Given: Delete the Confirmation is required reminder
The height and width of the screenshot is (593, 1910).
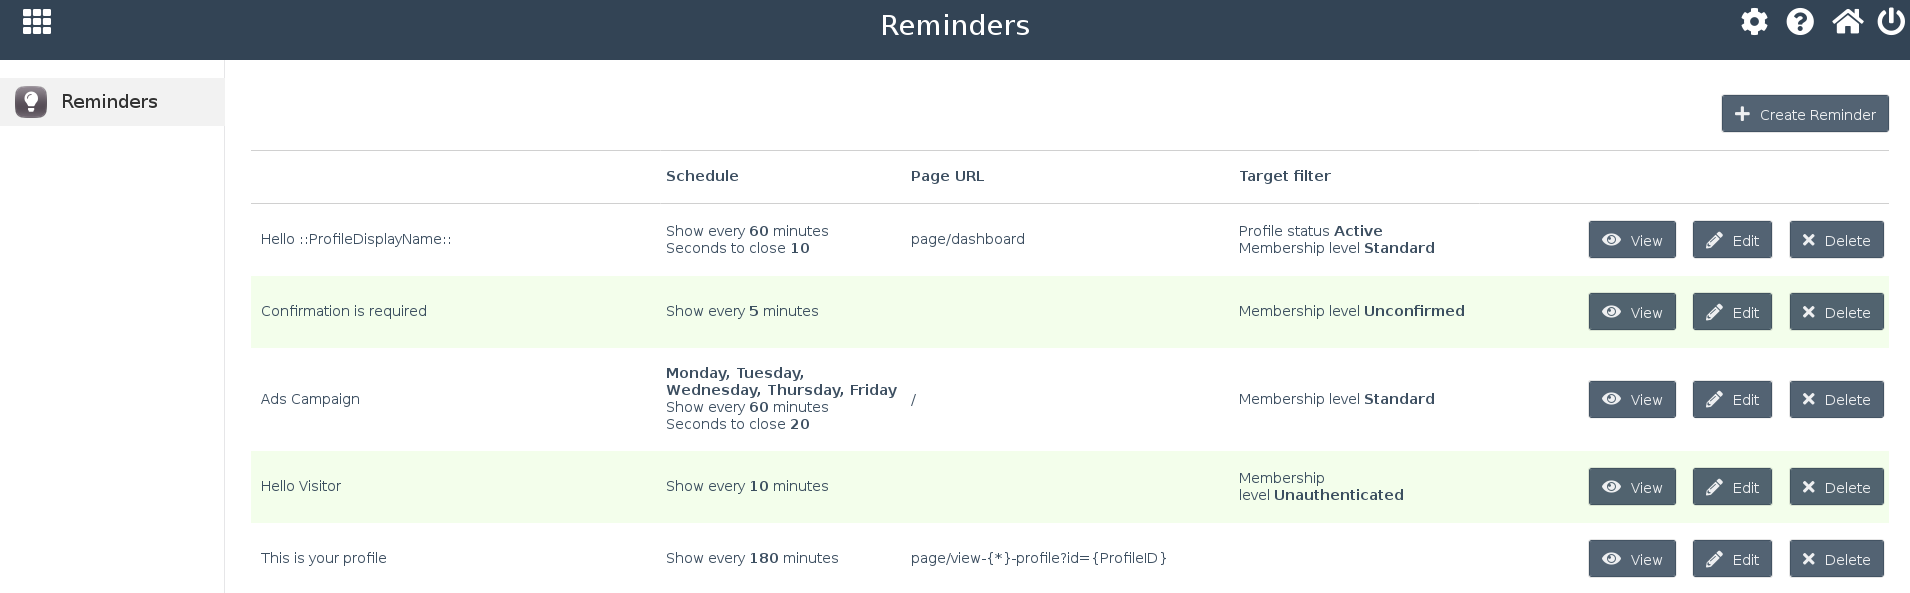Looking at the screenshot, I should [1836, 312].
